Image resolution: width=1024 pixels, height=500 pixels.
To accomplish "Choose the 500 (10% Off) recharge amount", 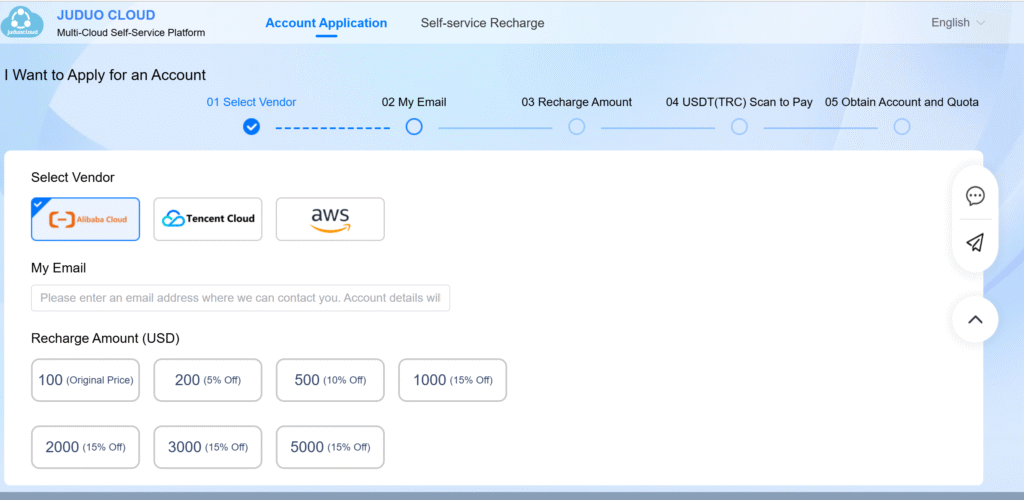I will coord(330,380).
